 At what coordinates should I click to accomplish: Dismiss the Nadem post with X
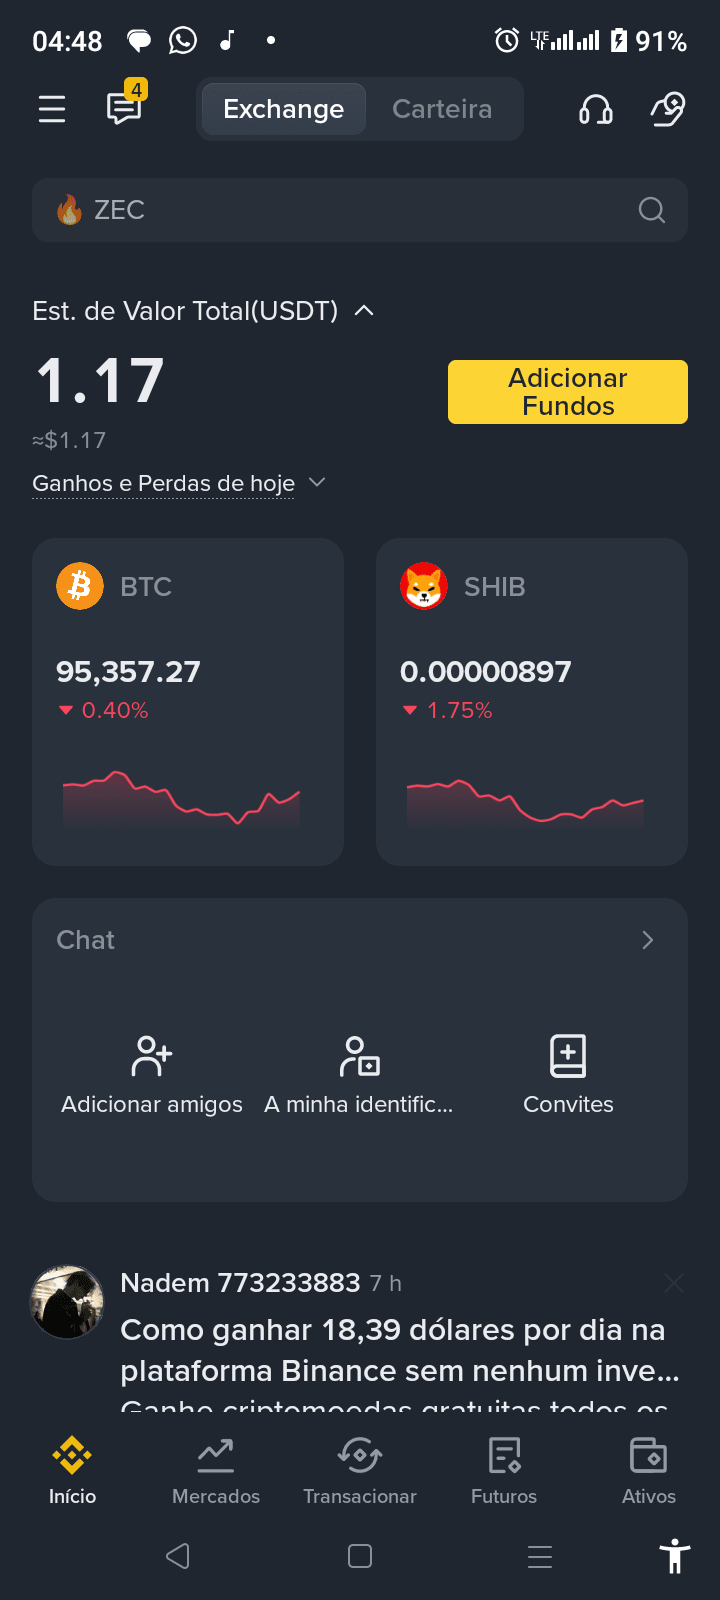pyautogui.click(x=674, y=1283)
